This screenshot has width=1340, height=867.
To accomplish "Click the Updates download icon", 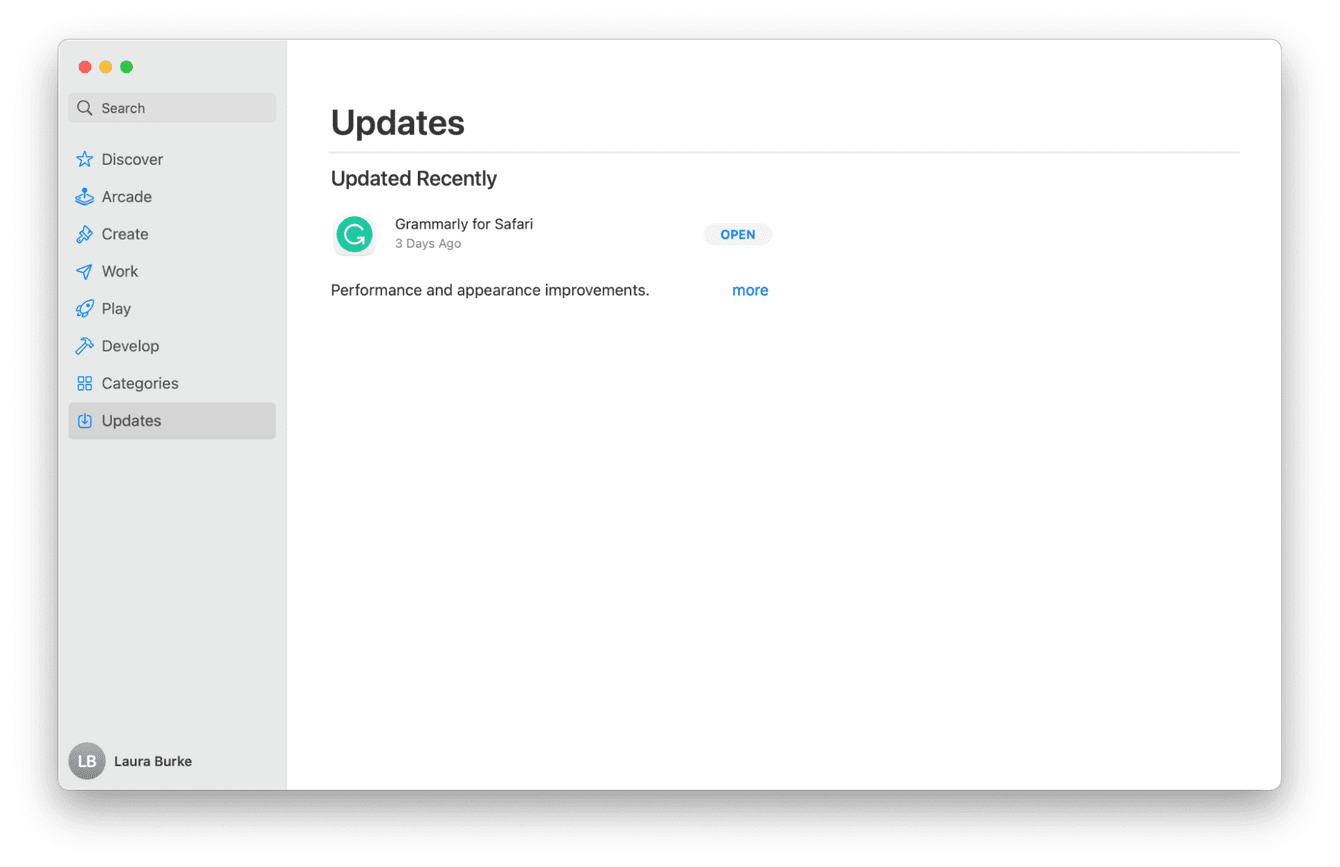I will pos(85,421).
